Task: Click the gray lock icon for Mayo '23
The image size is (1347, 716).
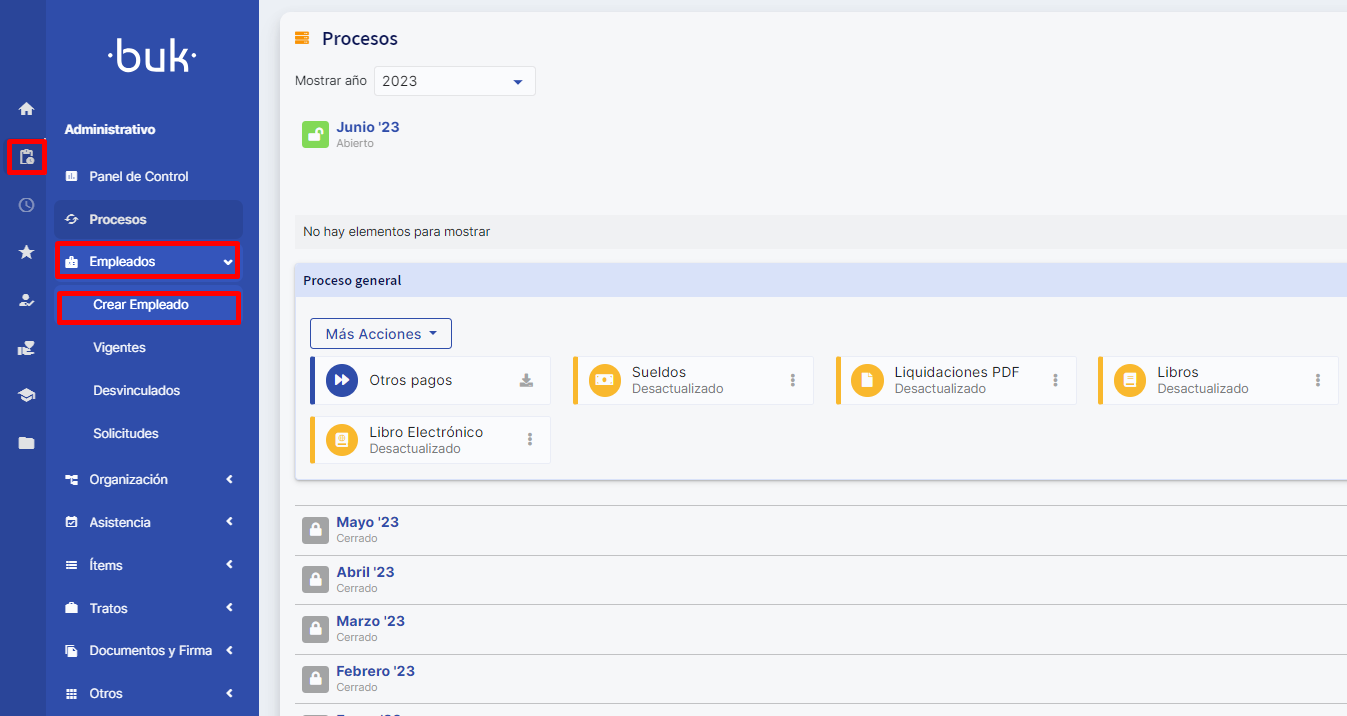Action: click(315, 530)
